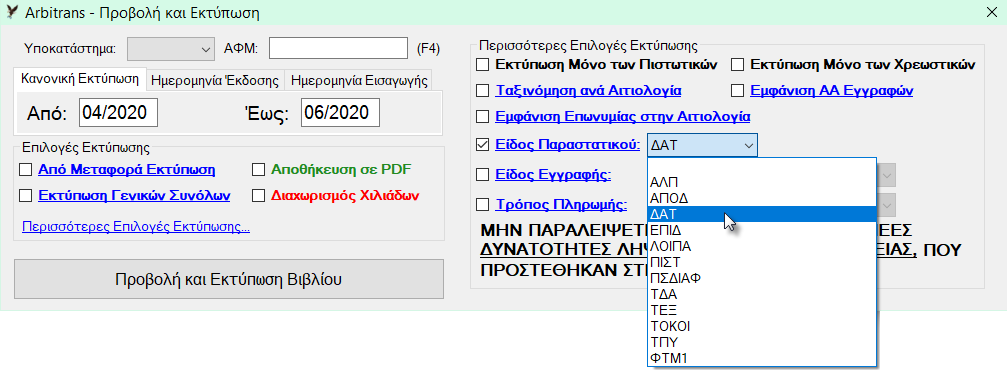The height and width of the screenshot is (370, 1007).
Task: Collapse the Είδος Παραστατικού combo box arrow
Action: click(748, 146)
